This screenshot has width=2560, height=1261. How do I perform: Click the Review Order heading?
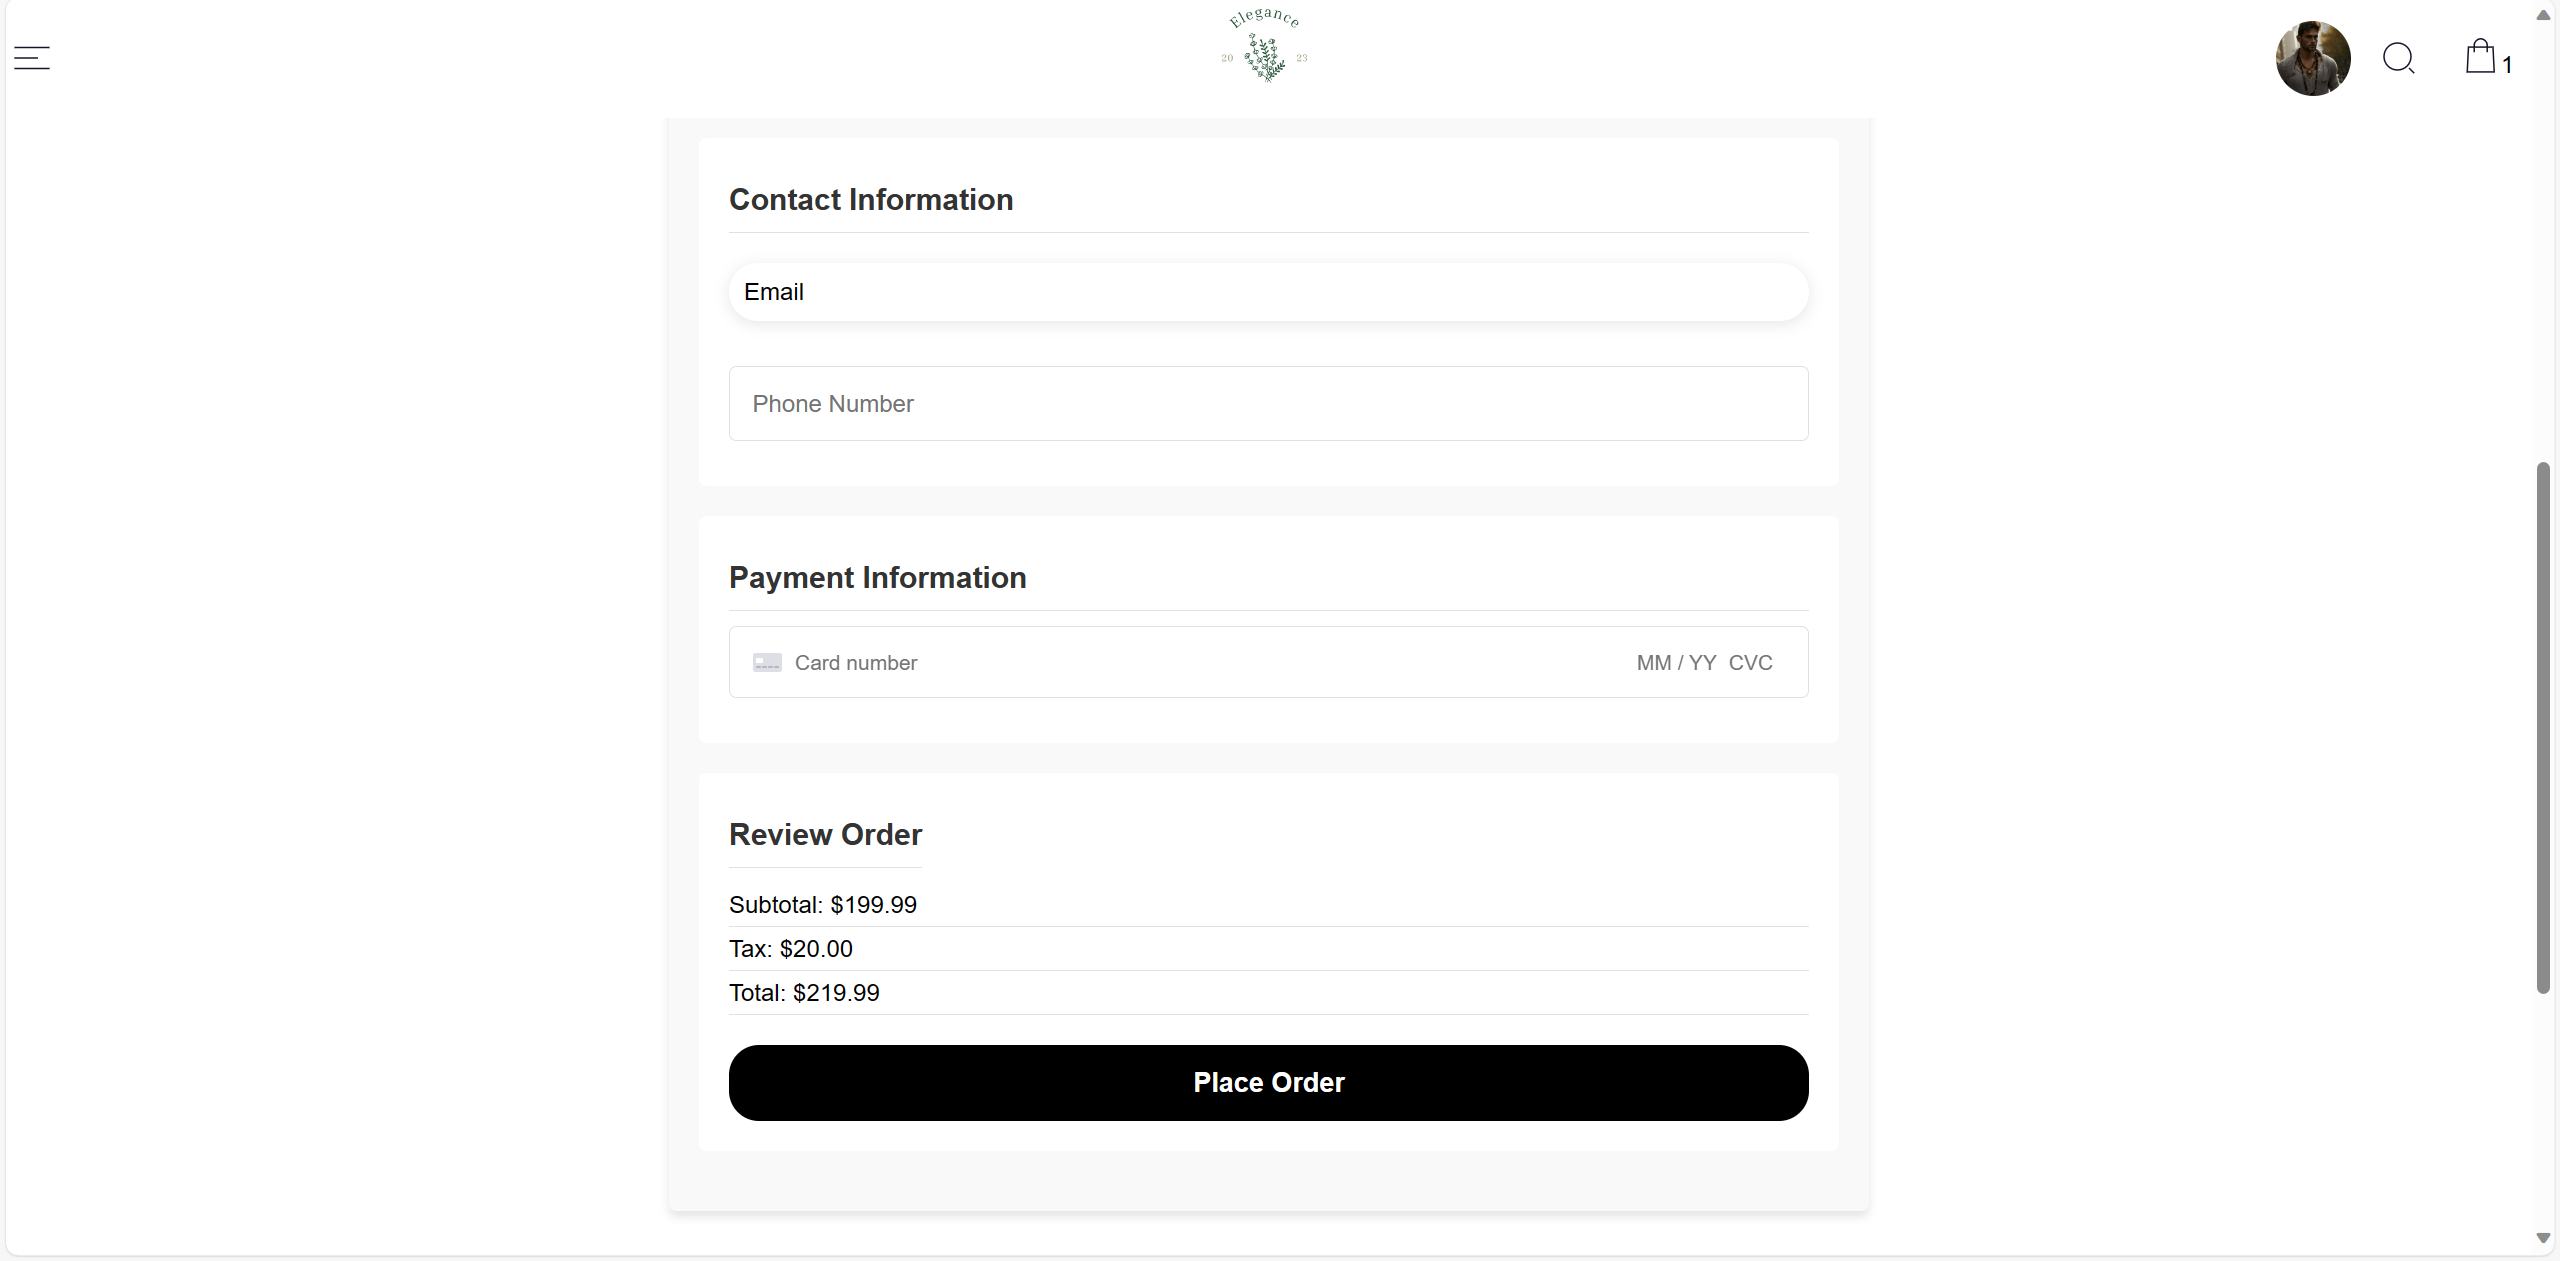click(825, 835)
